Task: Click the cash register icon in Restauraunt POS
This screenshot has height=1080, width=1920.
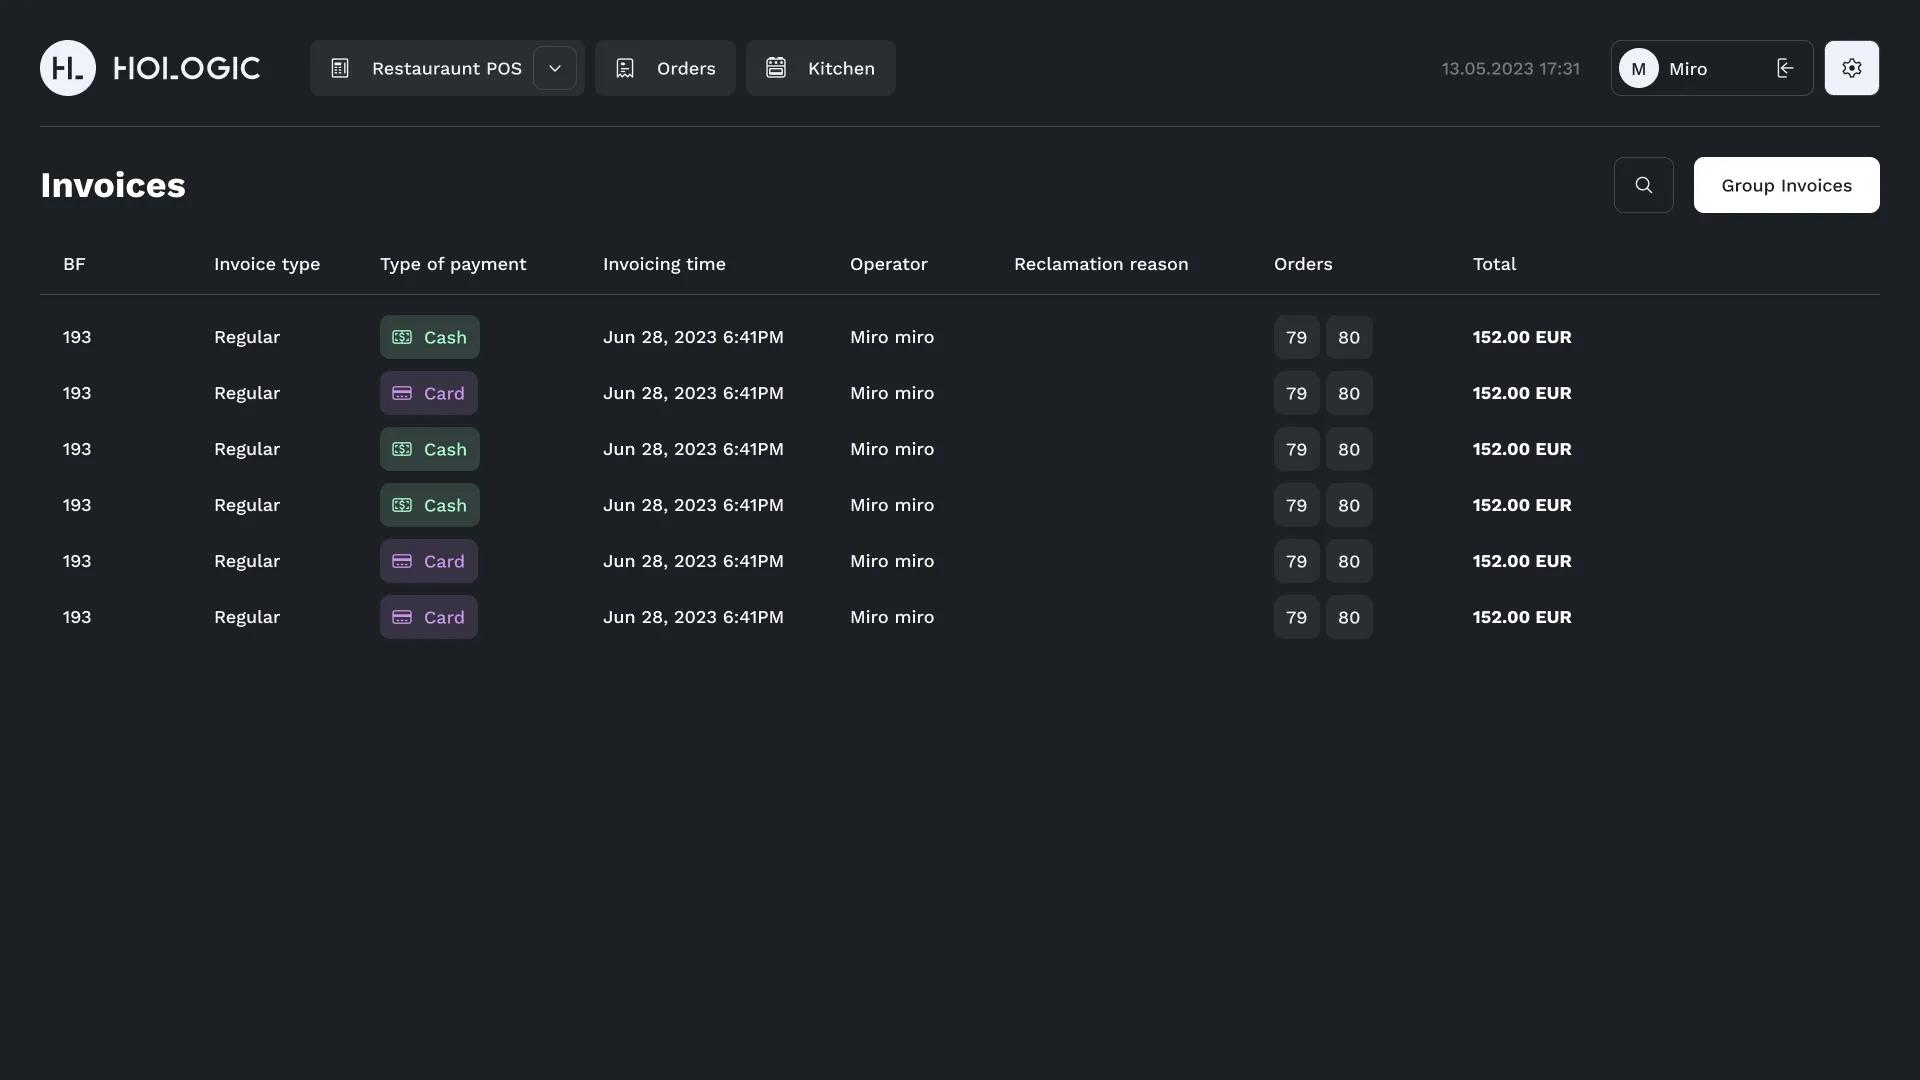Action: [340, 67]
